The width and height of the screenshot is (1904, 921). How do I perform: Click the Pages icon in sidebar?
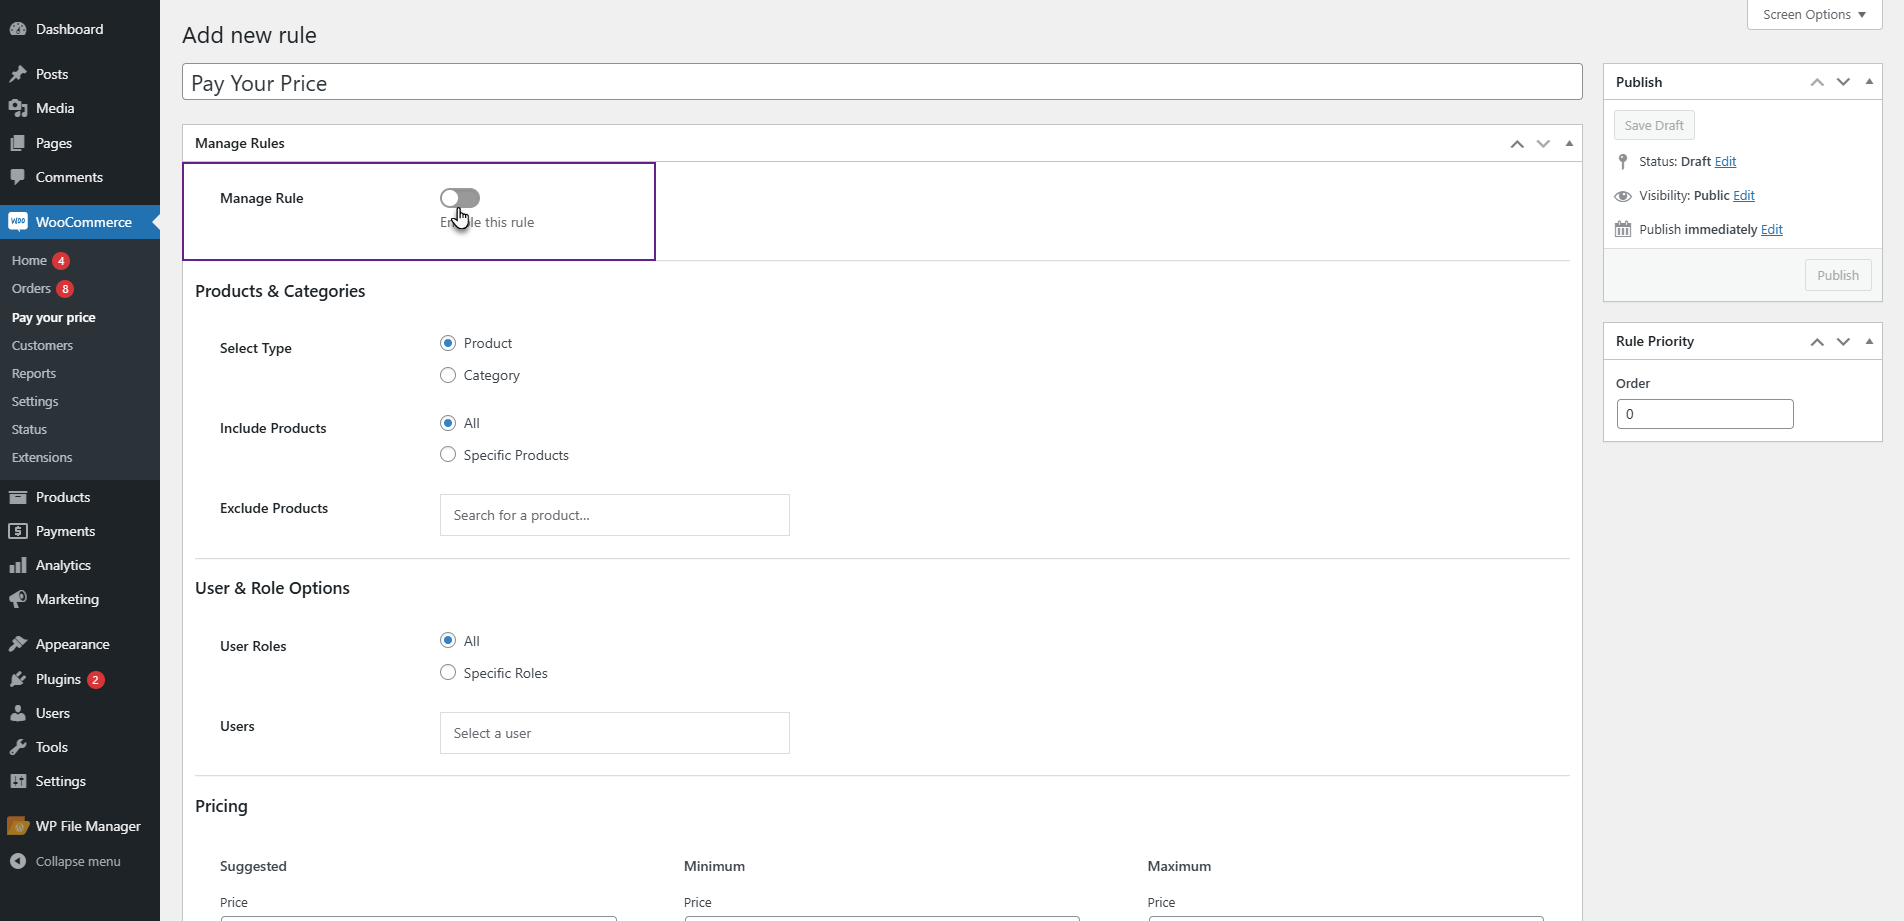[18, 143]
